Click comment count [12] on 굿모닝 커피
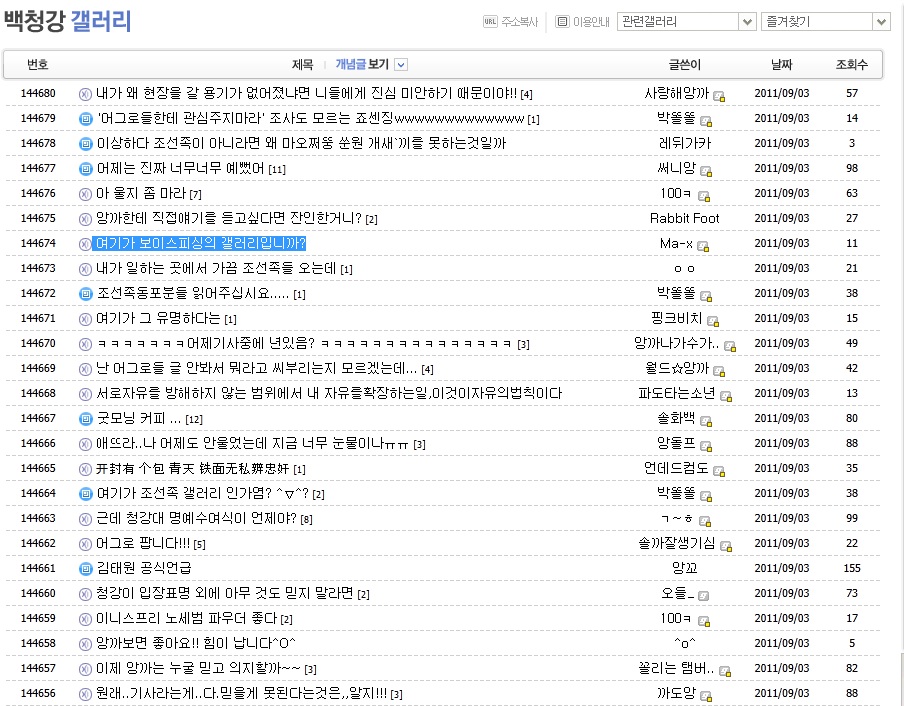Viewport: 904px width, 706px height. (194, 420)
